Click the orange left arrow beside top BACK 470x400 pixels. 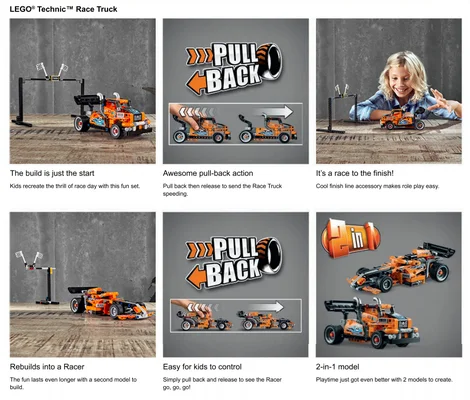click(x=196, y=83)
